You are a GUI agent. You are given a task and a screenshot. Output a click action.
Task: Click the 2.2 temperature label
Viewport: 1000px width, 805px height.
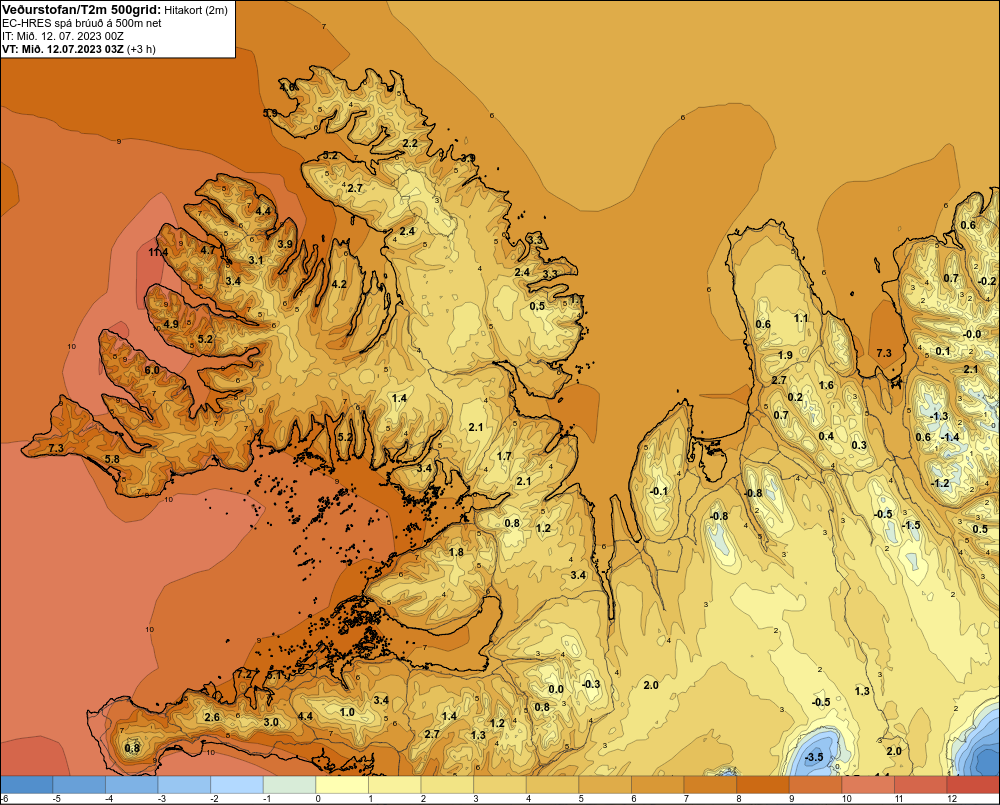pos(410,143)
